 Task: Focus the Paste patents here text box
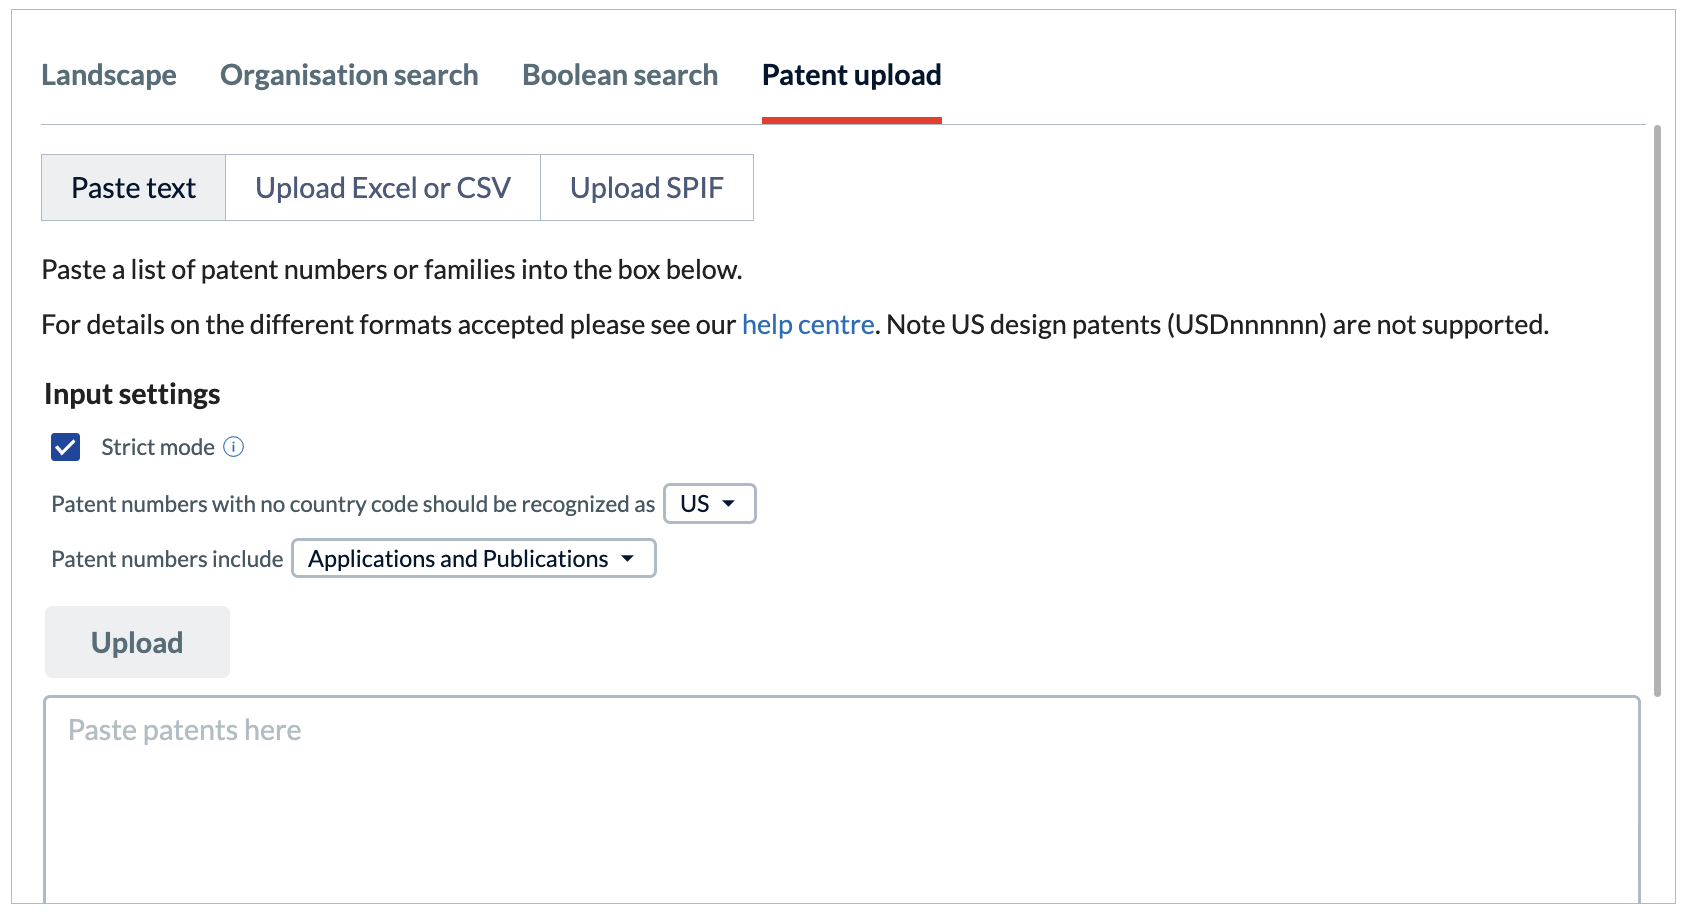(842, 800)
